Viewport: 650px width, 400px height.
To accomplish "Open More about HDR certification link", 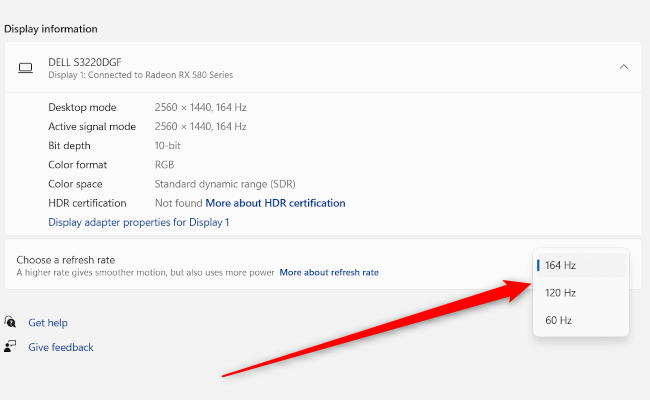I will coord(275,203).
